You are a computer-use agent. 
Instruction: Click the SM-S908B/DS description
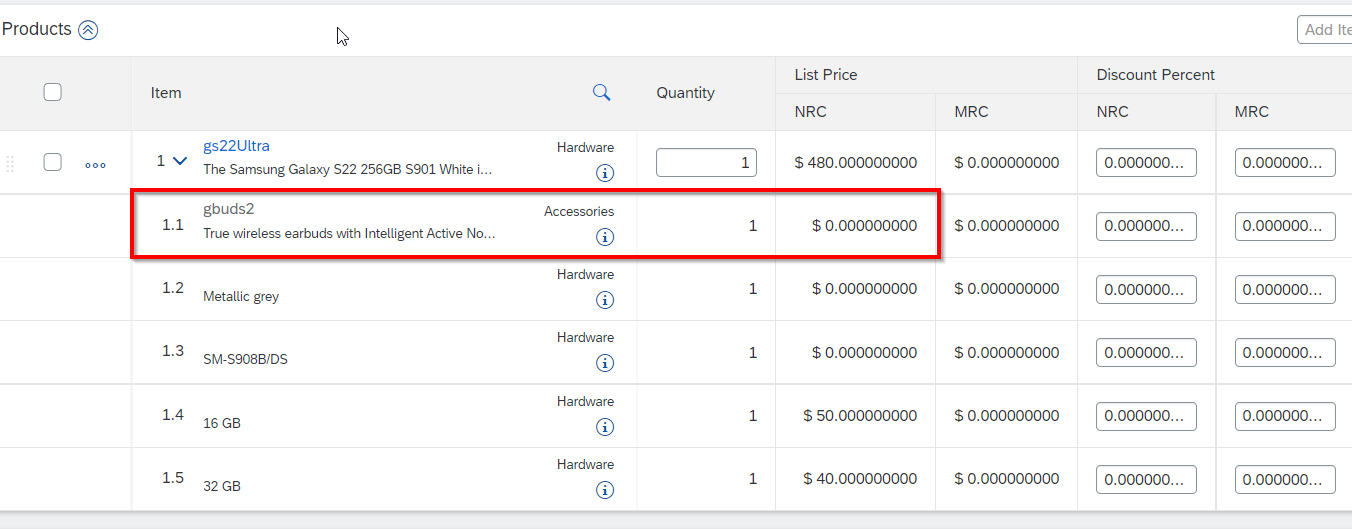point(245,360)
